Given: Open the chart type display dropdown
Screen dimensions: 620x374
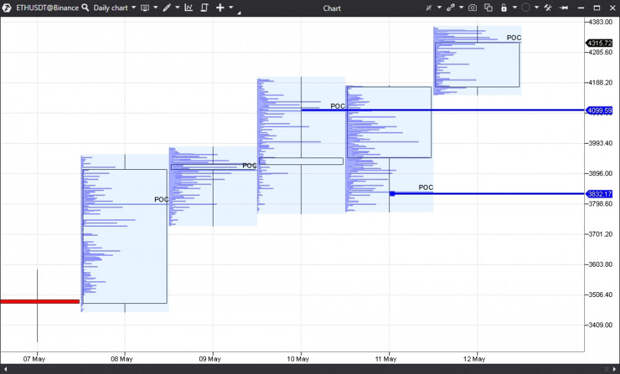Looking at the screenshot, I should coord(145,8).
